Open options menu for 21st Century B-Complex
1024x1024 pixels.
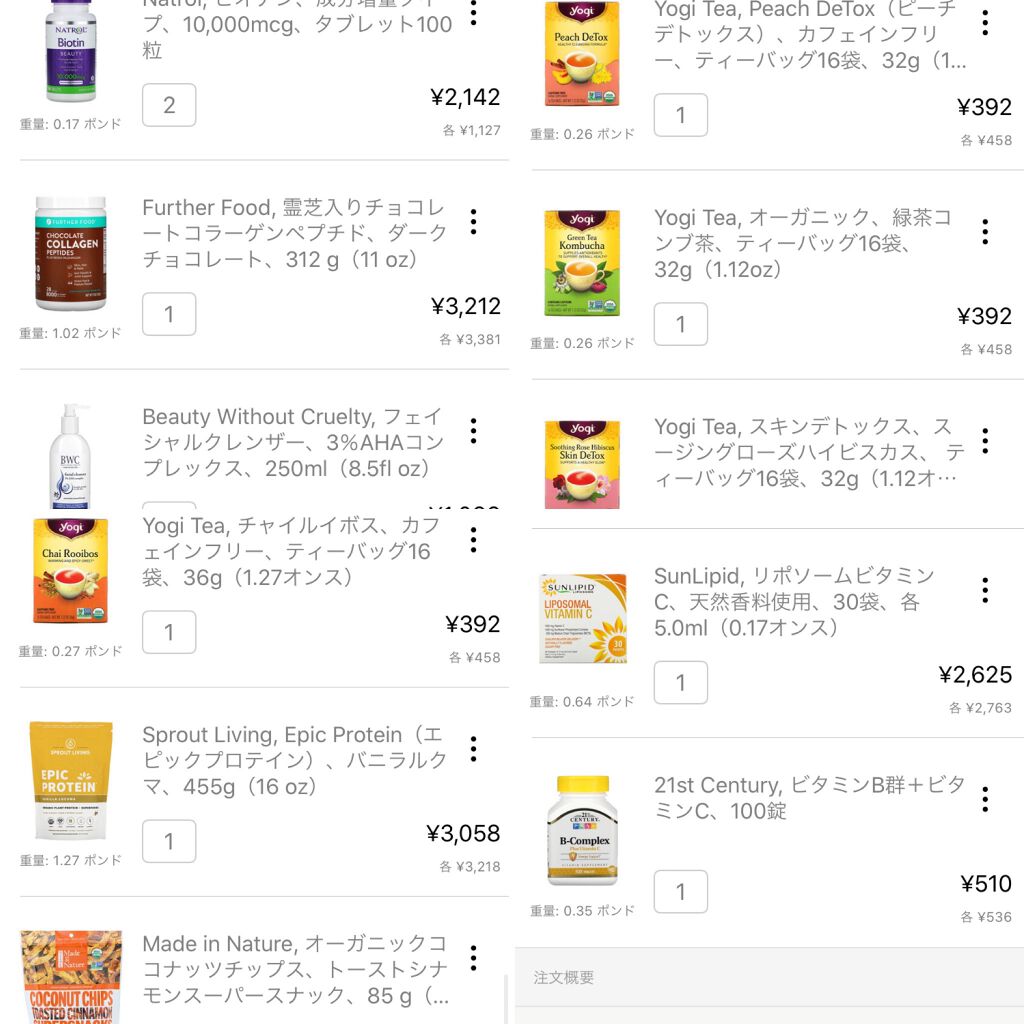pyautogui.click(x=985, y=799)
